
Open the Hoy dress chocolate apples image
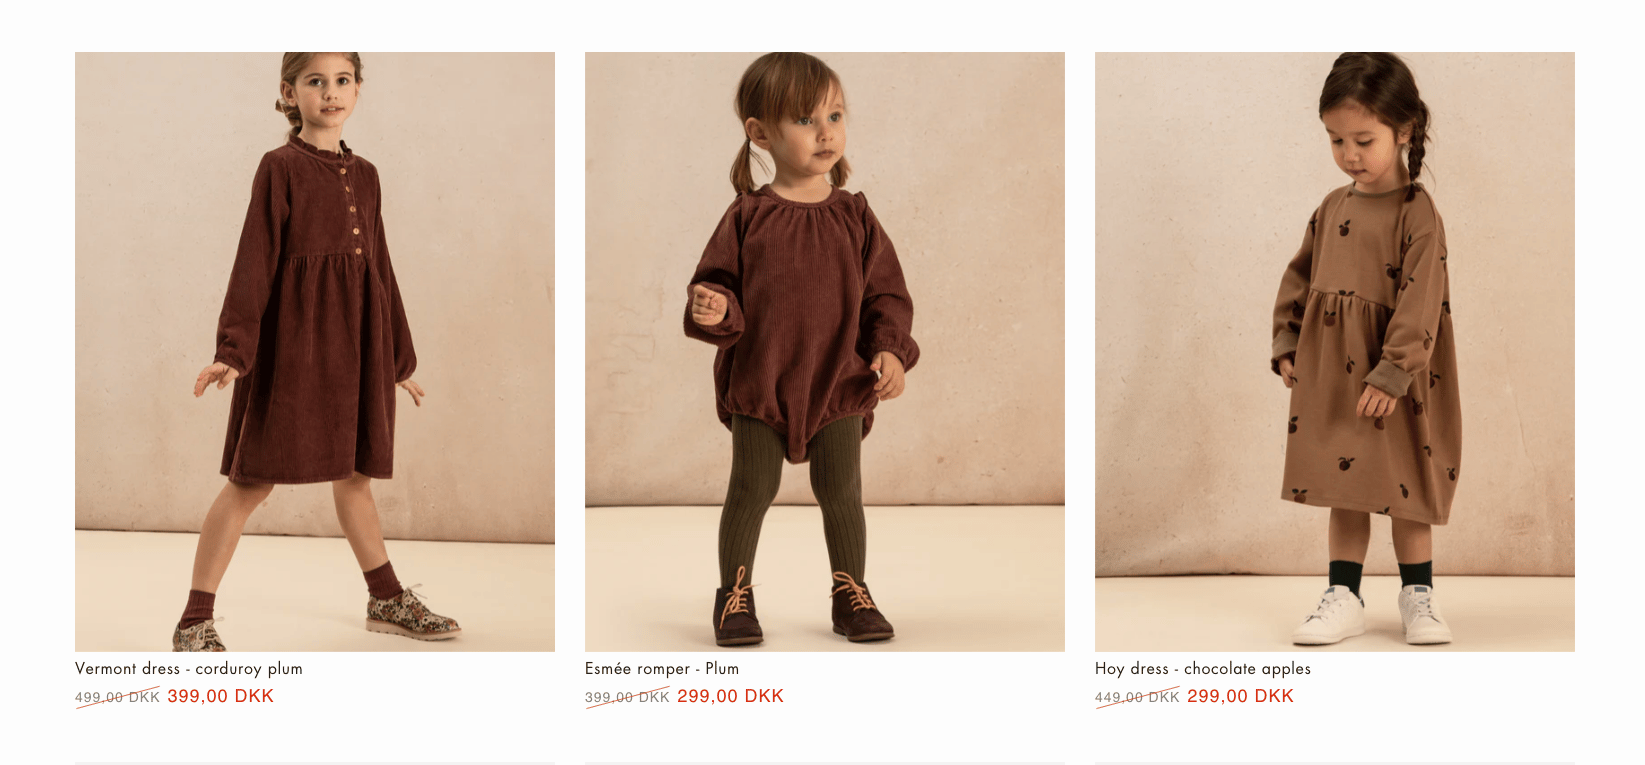pyautogui.click(x=1335, y=351)
